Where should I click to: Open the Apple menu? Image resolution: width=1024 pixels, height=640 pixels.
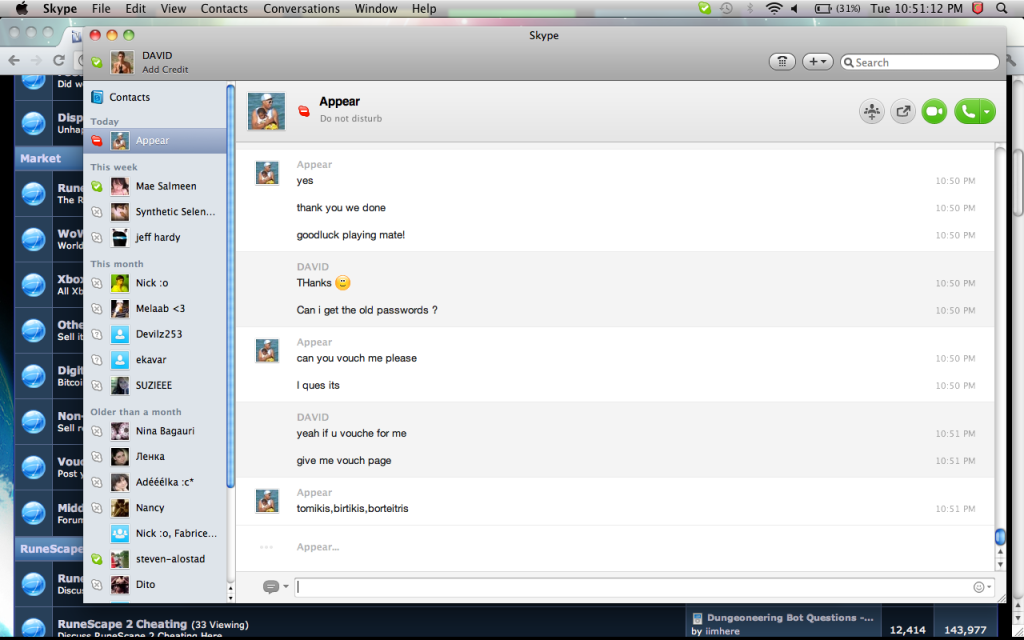click(22, 8)
